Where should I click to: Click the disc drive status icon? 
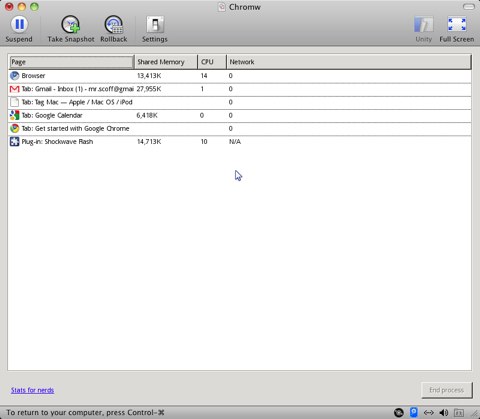(399, 413)
